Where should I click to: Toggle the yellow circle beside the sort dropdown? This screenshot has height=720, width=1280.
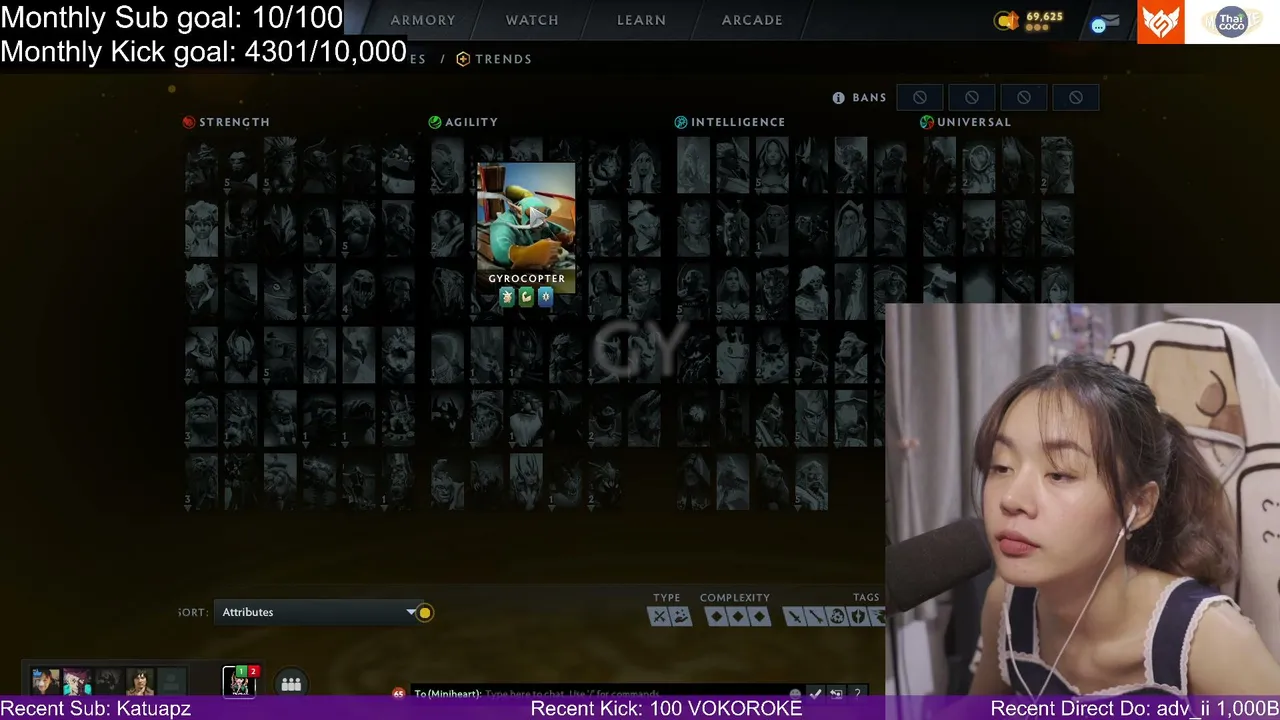425,613
